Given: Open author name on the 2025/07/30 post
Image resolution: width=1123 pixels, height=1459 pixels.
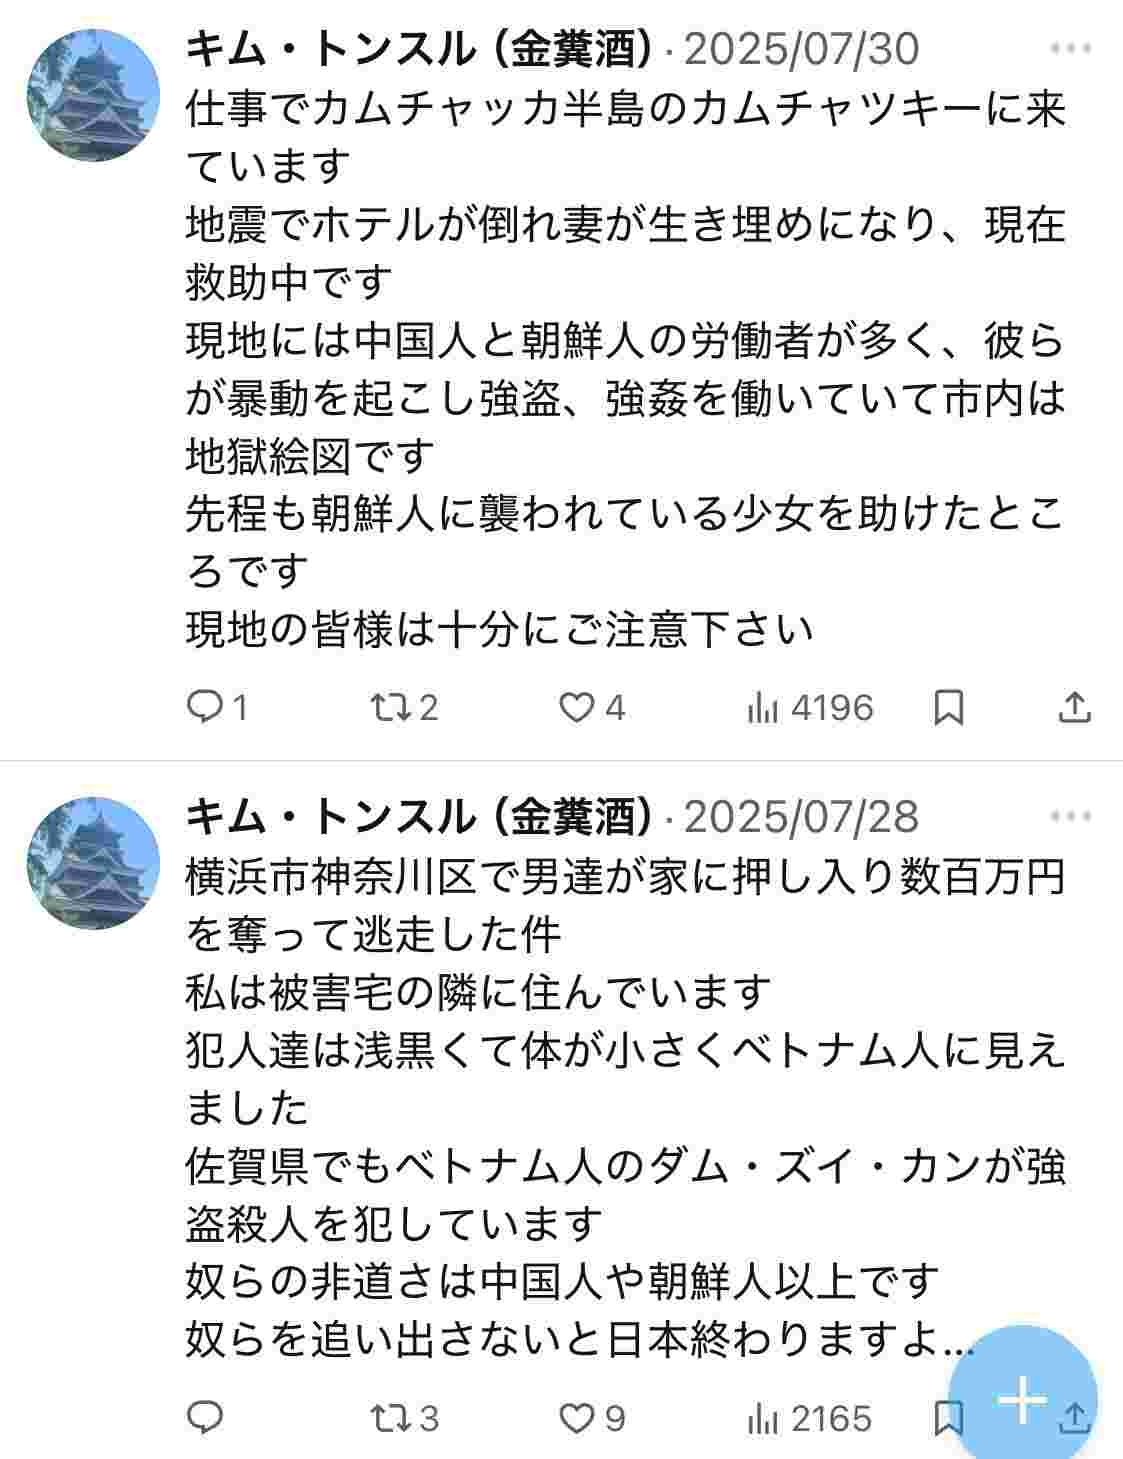Looking at the screenshot, I should [418, 49].
